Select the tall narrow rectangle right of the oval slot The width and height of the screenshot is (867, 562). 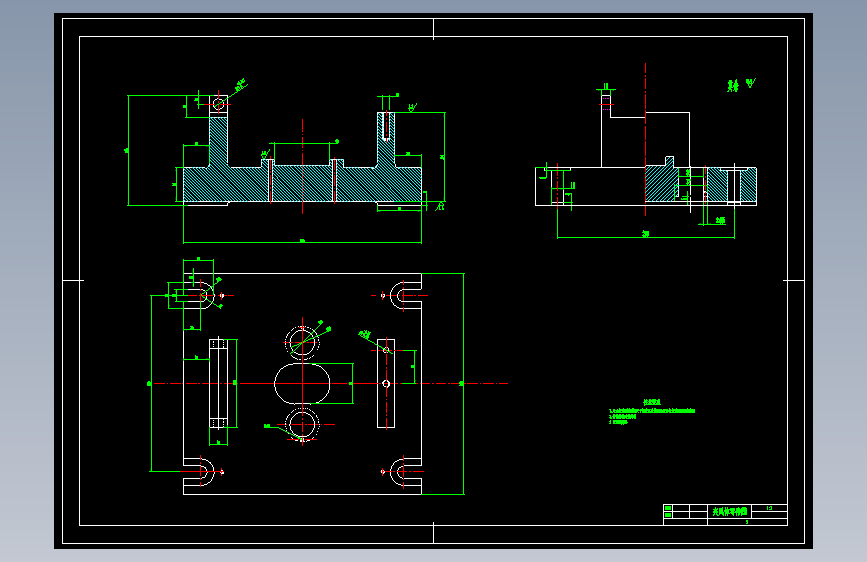click(386, 383)
